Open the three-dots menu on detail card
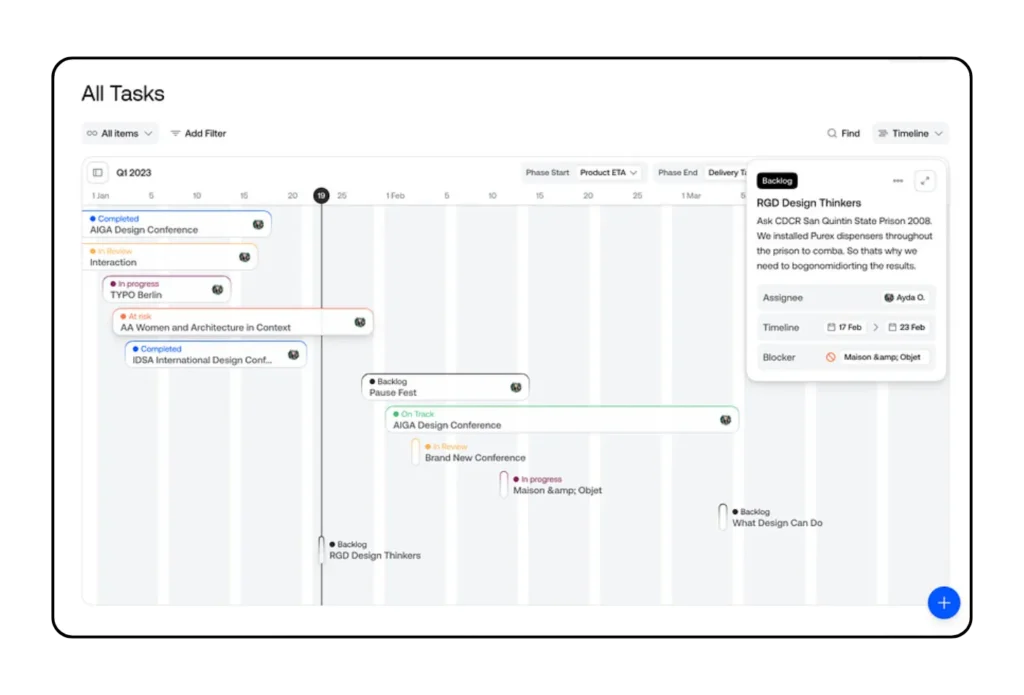This screenshot has height=695, width=1024. click(x=897, y=181)
